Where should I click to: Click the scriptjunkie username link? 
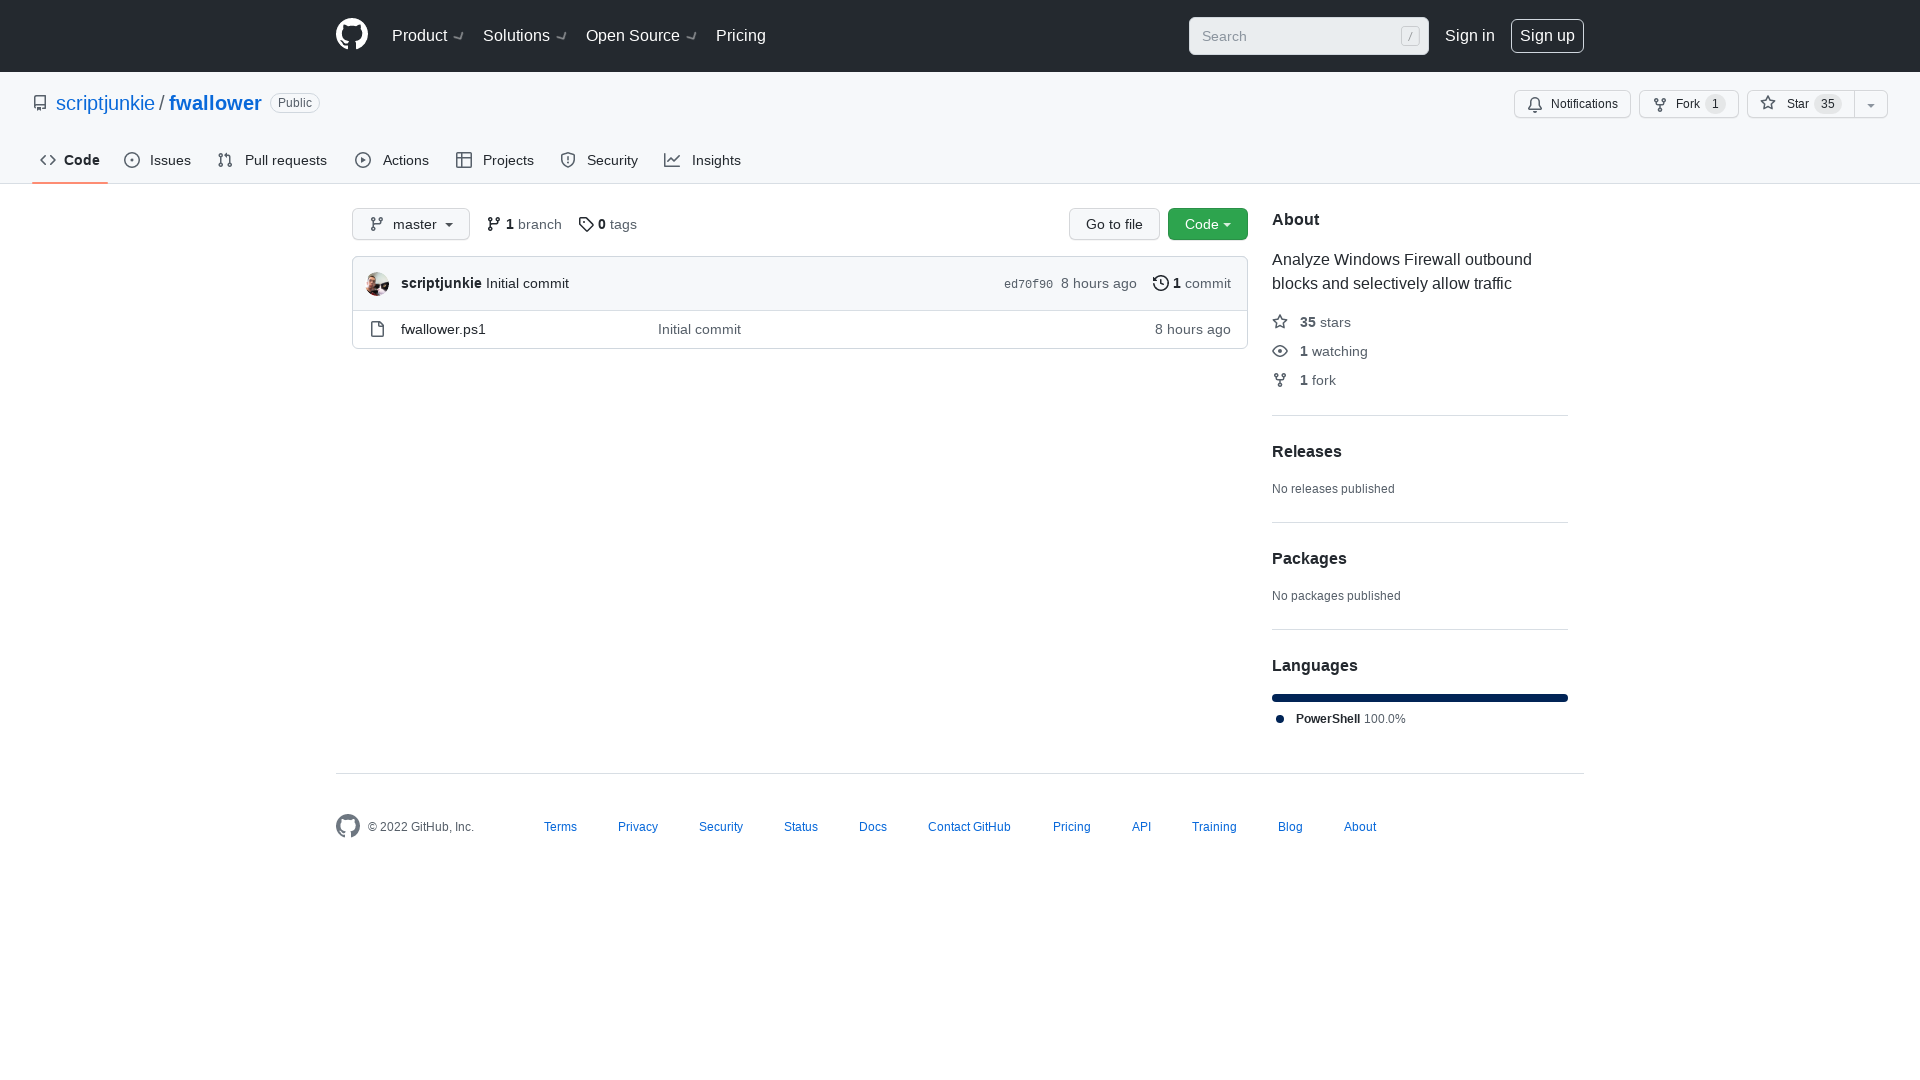(105, 102)
